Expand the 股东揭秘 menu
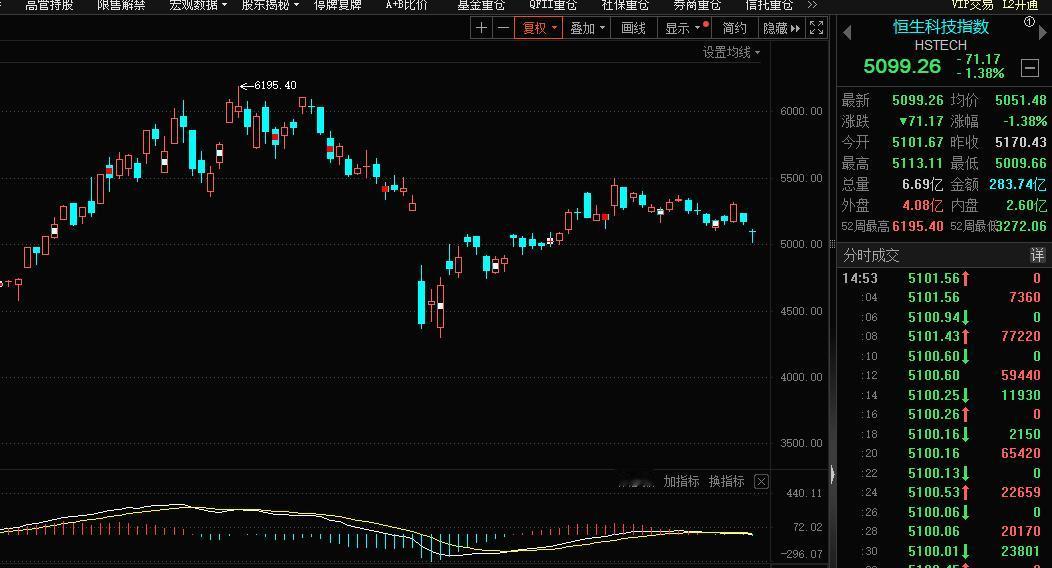The width and height of the screenshot is (1052, 568). [270, 5]
